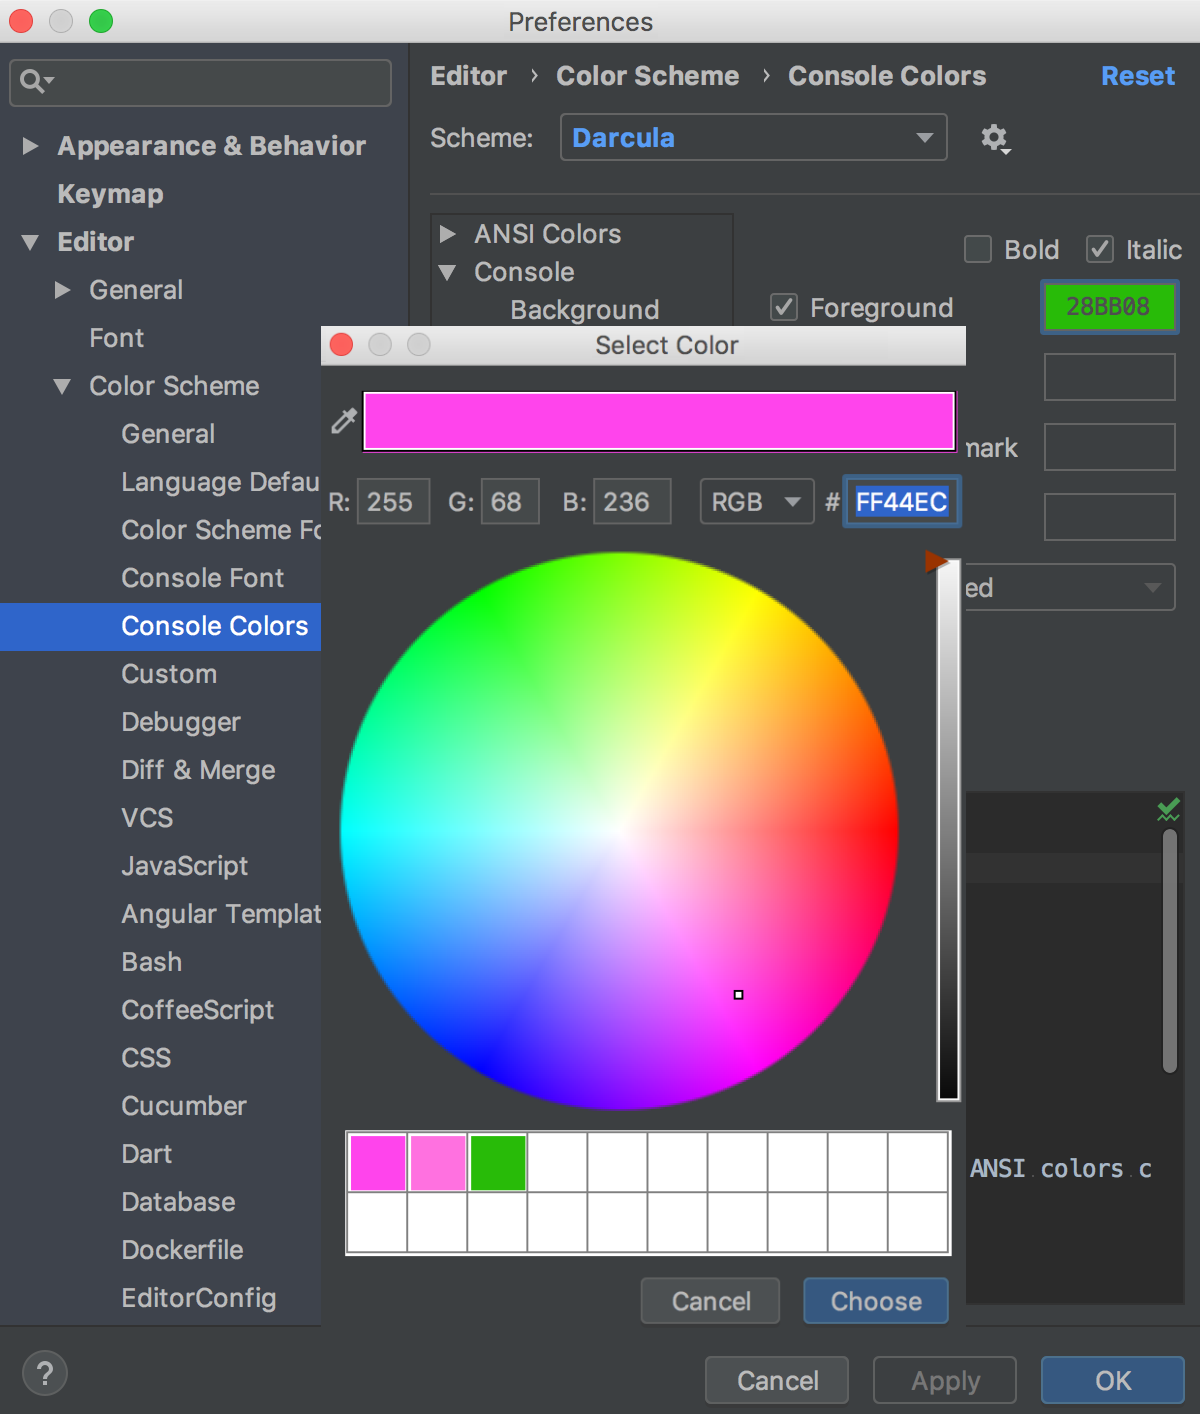Screen dimensions: 1200x1414
Task: Click the Preferences OK button
Action: [x=1113, y=1380]
